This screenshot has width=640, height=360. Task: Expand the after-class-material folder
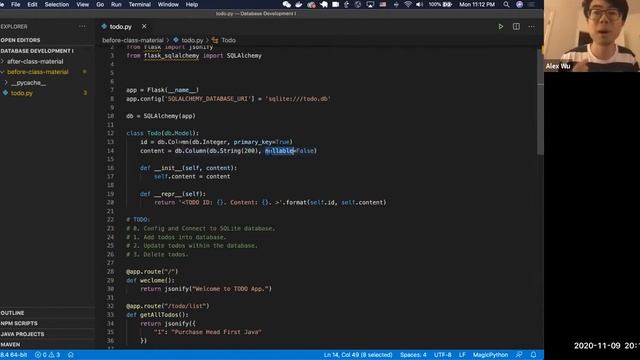point(35,61)
